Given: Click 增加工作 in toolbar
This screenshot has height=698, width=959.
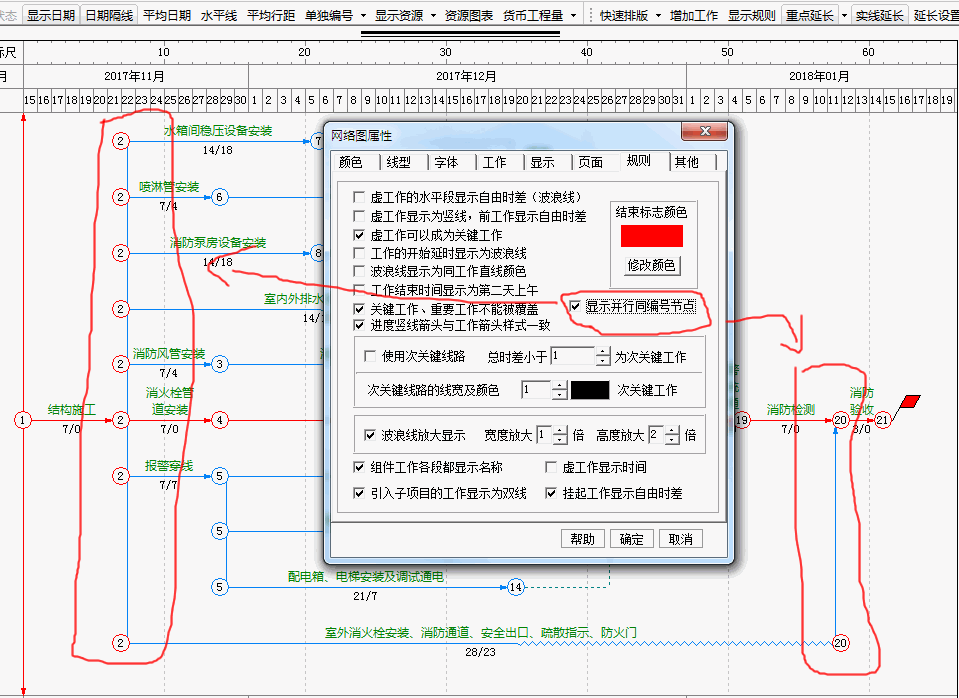Looking at the screenshot, I should (x=694, y=15).
